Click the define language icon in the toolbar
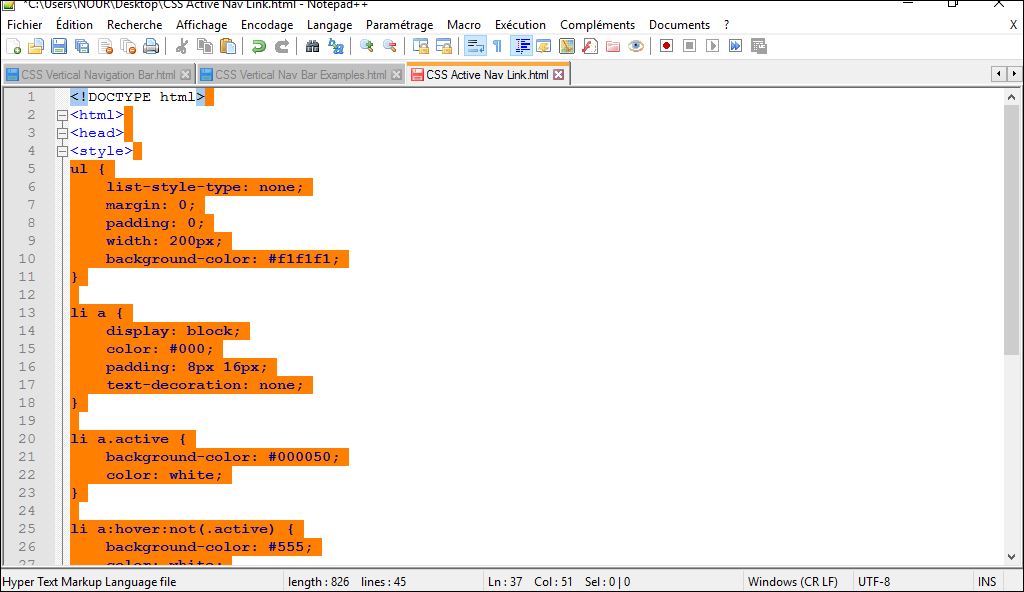The height and width of the screenshot is (592, 1024). 543,46
